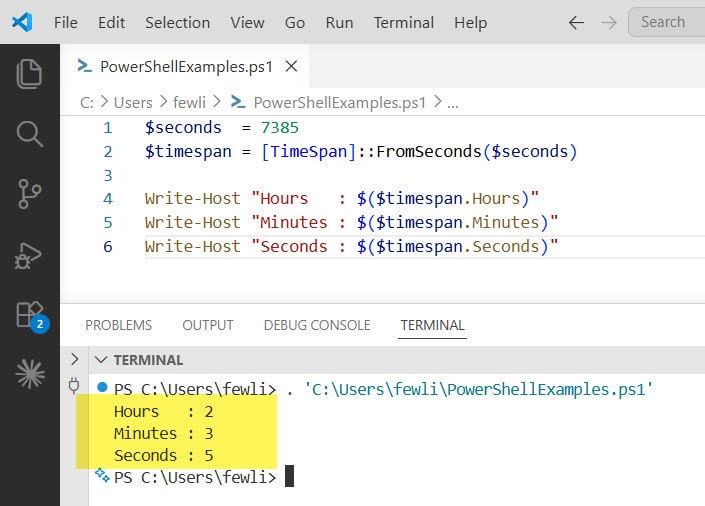
Task: Open the File menu
Action: 66,22
